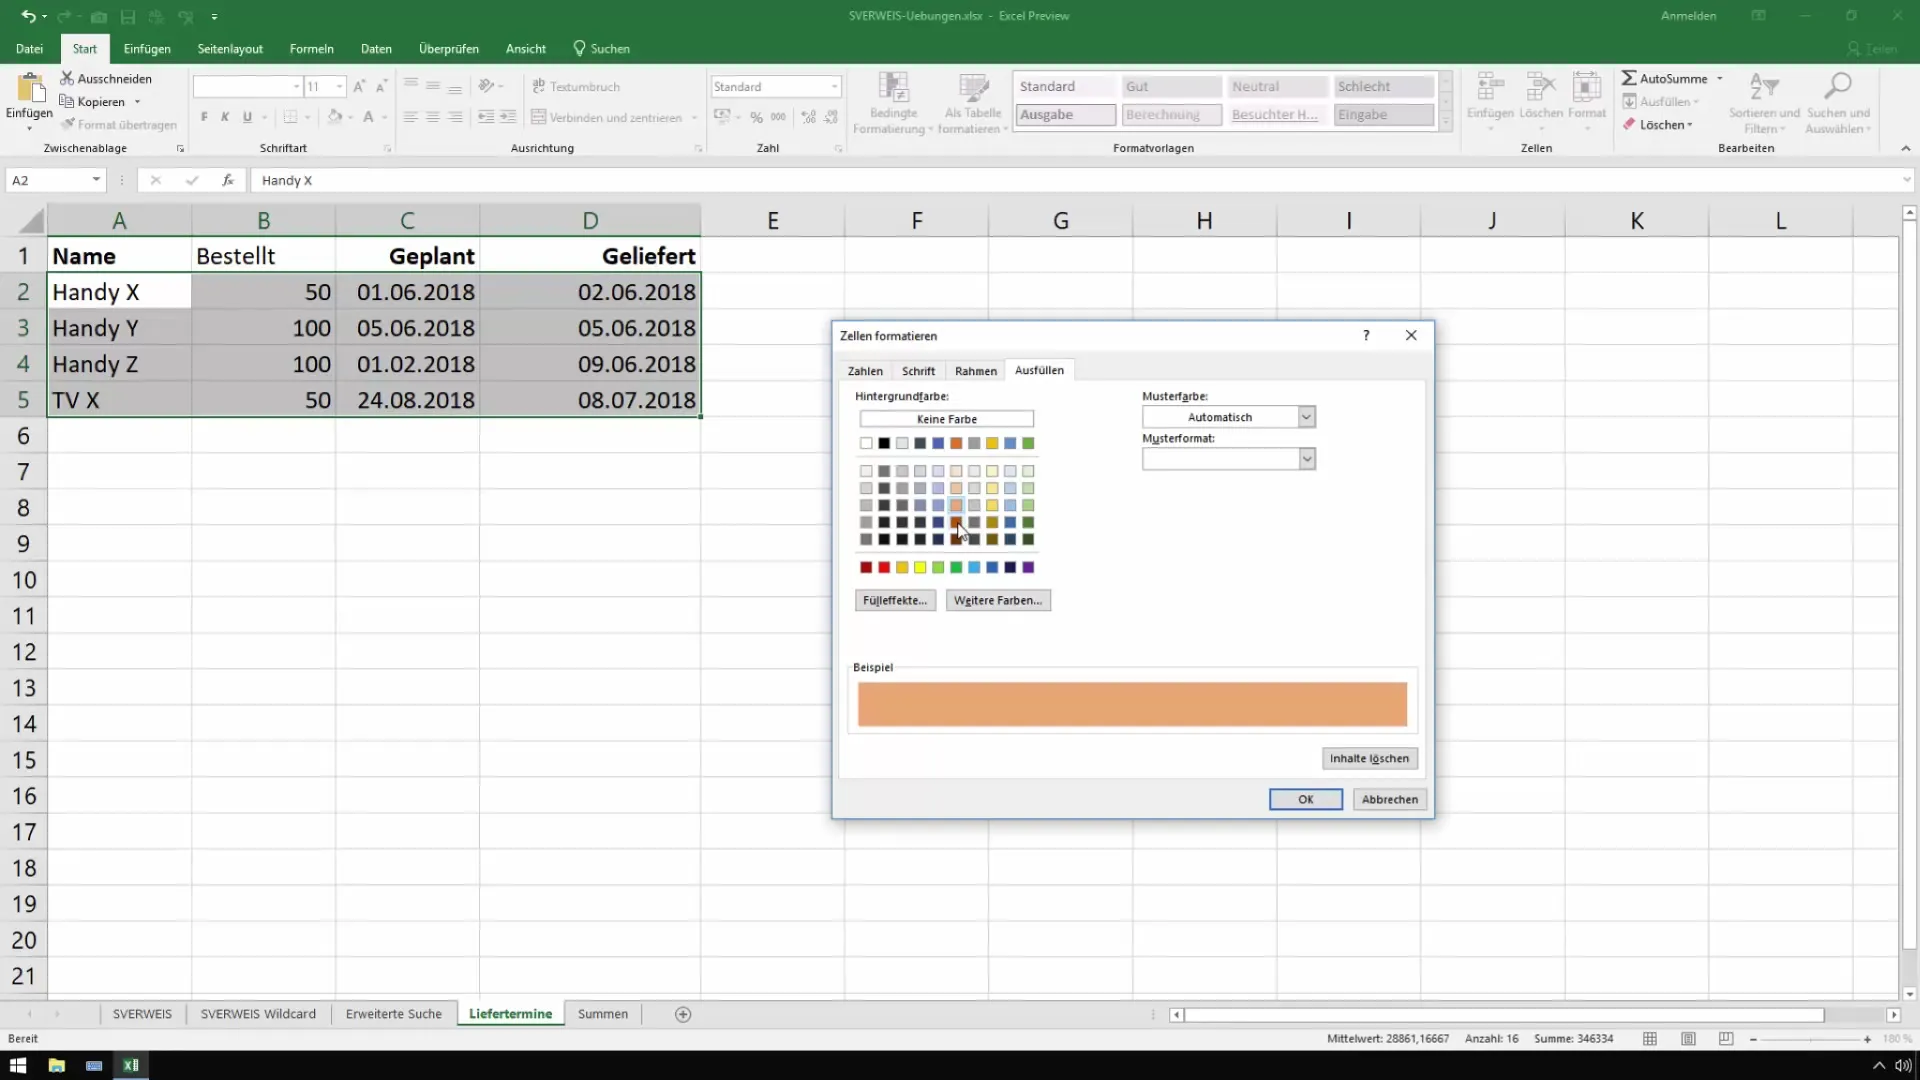Image resolution: width=1920 pixels, height=1080 pixels.
Task: Pick the bright yellow standard color swatch
Action: click(920, 567)
